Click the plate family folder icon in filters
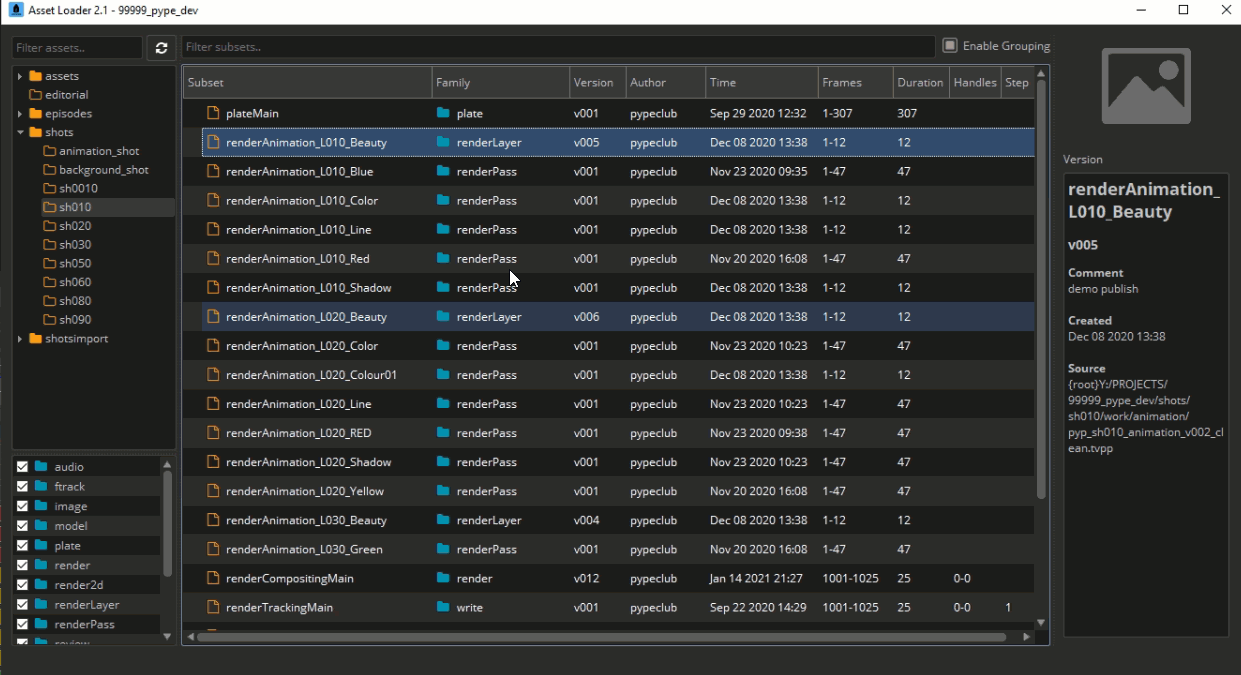1241x675 pixels. coord(41,546)
